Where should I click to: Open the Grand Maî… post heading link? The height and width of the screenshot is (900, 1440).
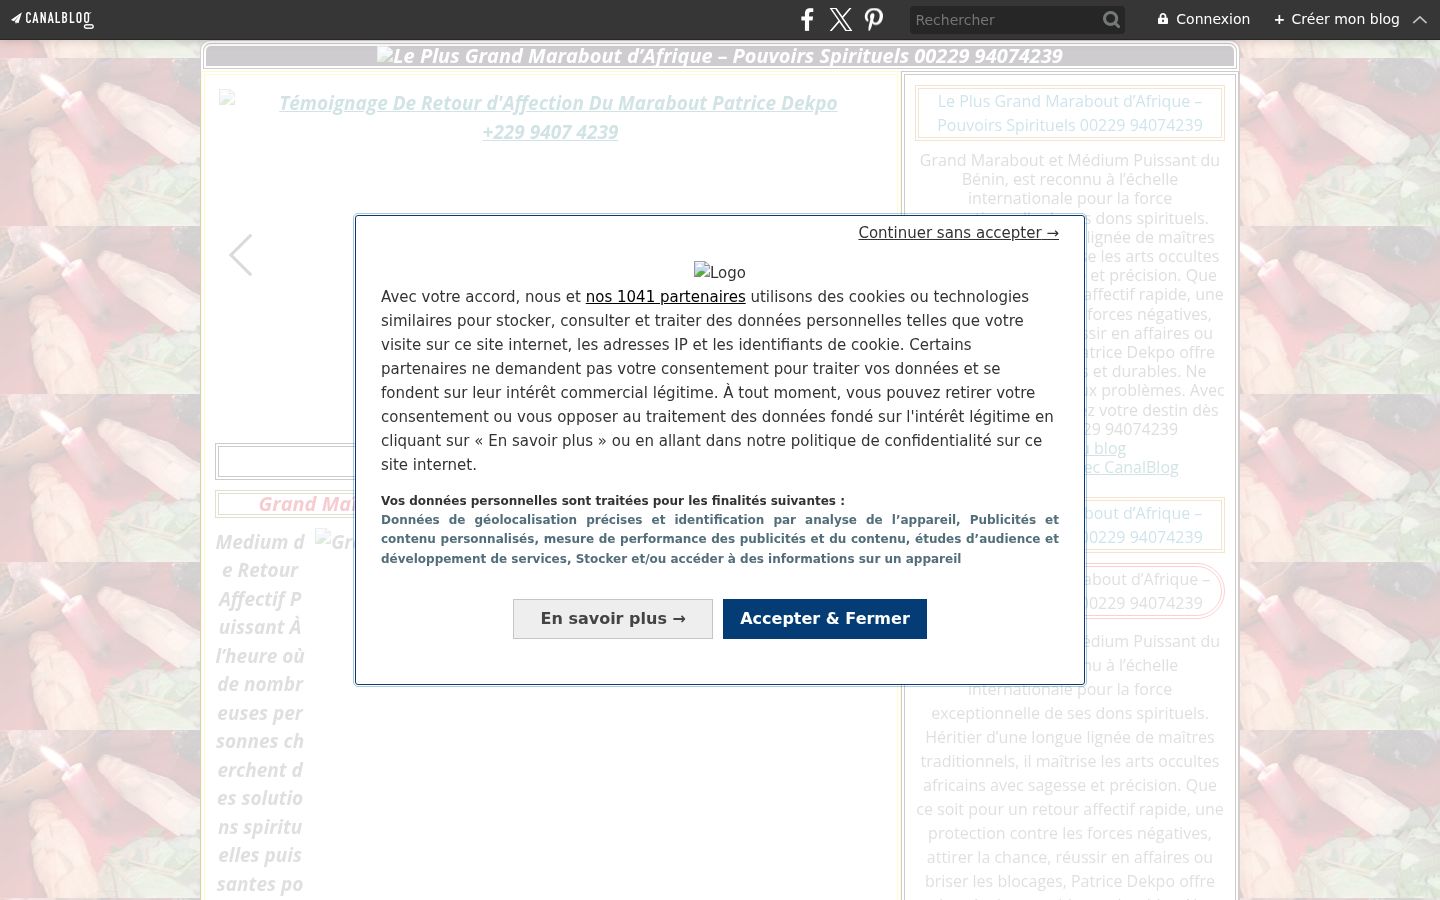pyautogui.click(x=306, y=504)
